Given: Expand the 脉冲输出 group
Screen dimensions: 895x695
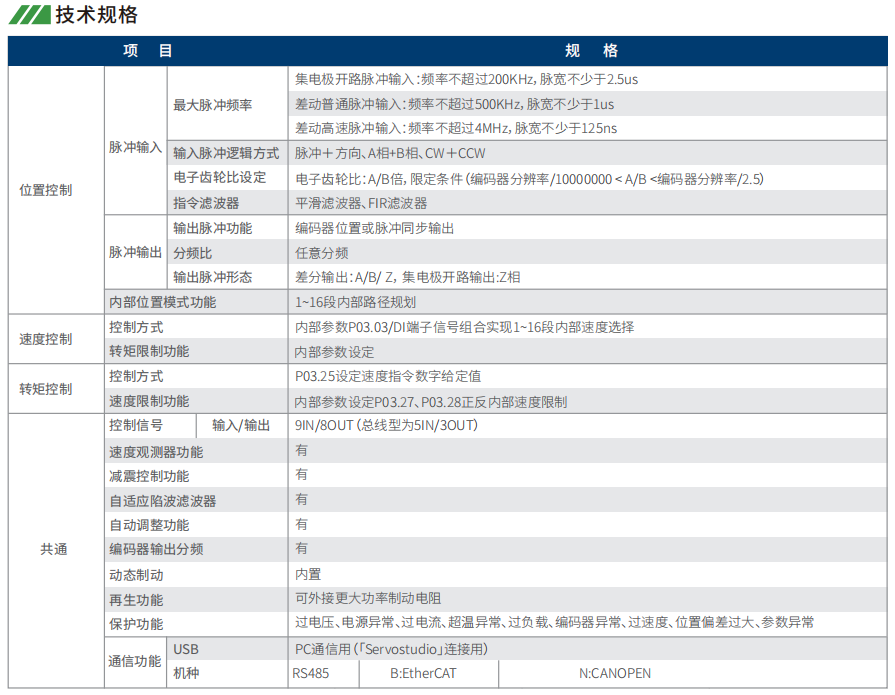Looking at the screenshot, I should pyautogui.click(x=136, y=252).
